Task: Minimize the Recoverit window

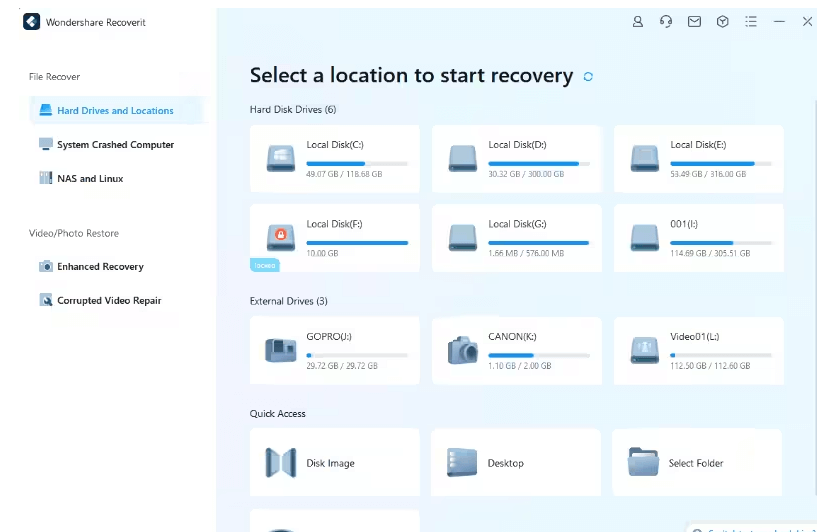Action: pyautogui.click(x=779, y=21)
